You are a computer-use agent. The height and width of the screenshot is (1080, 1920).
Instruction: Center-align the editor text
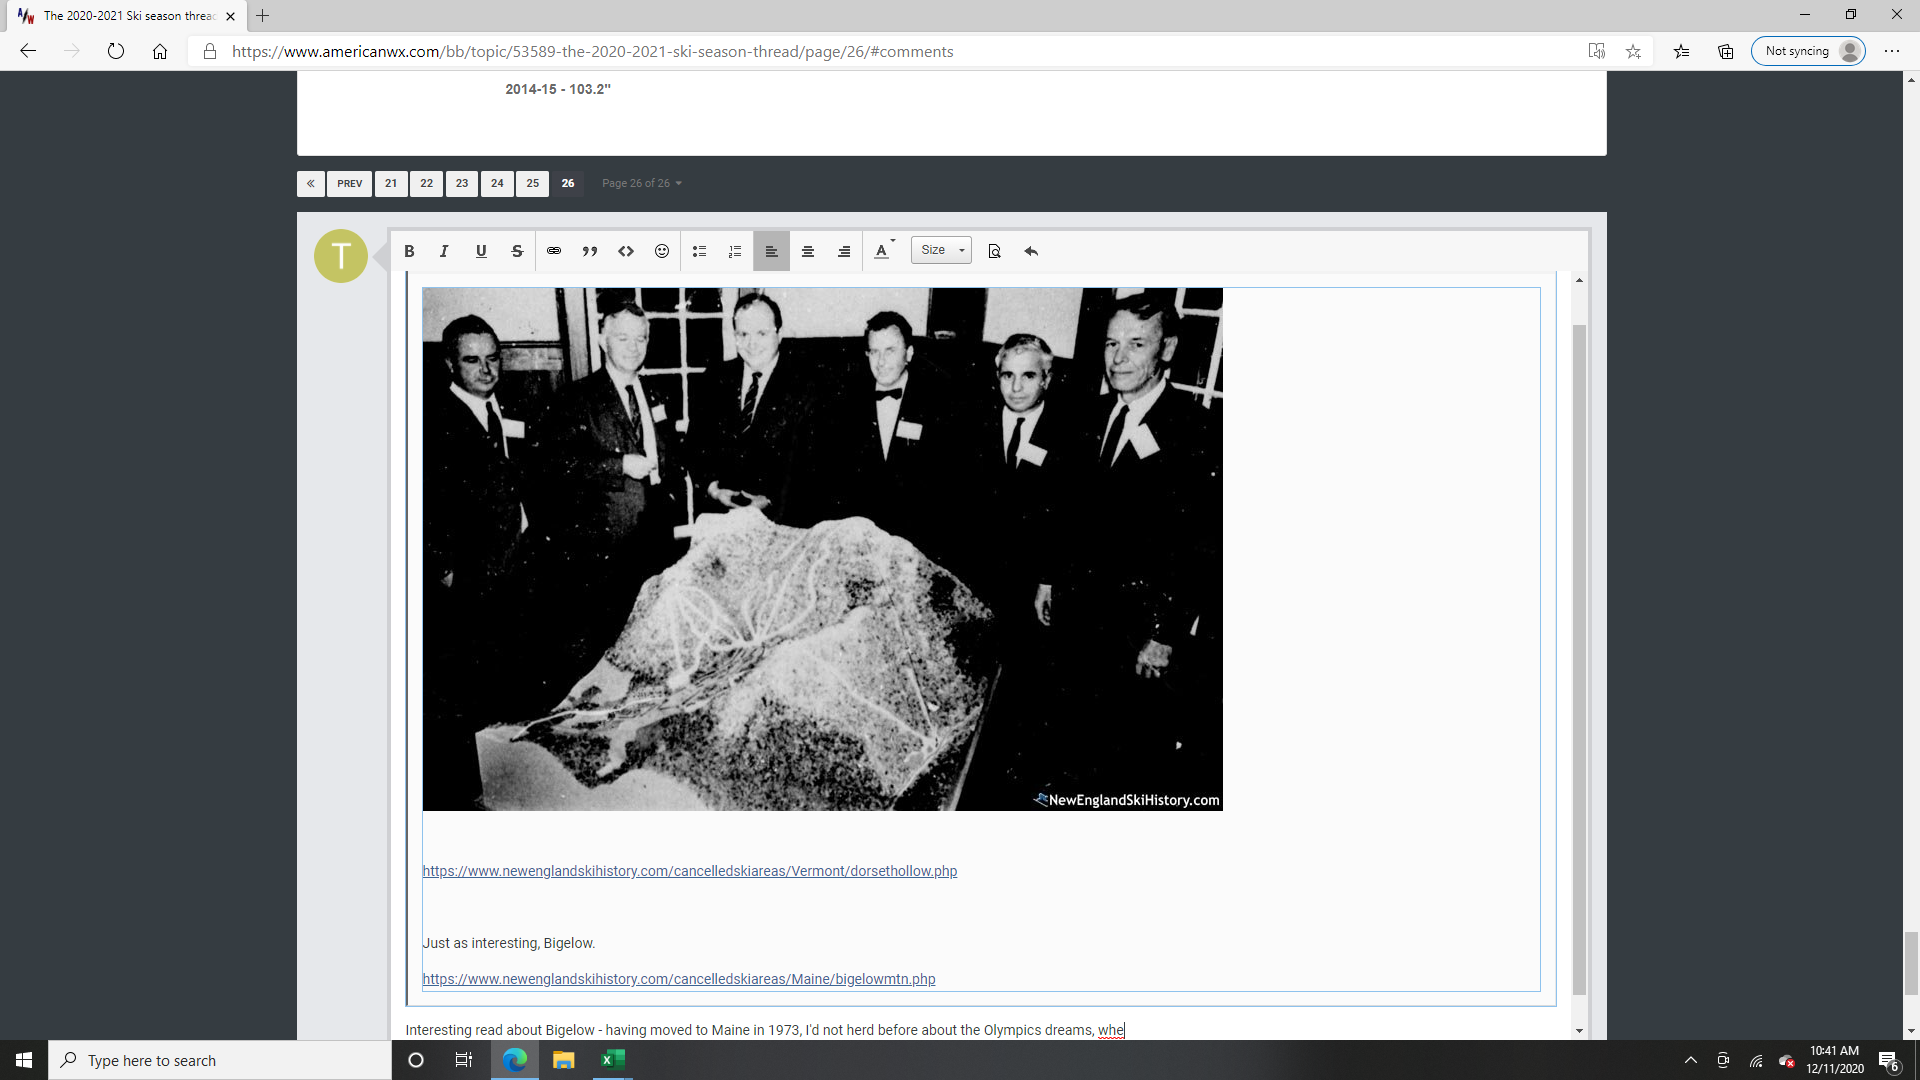(808, 251)
